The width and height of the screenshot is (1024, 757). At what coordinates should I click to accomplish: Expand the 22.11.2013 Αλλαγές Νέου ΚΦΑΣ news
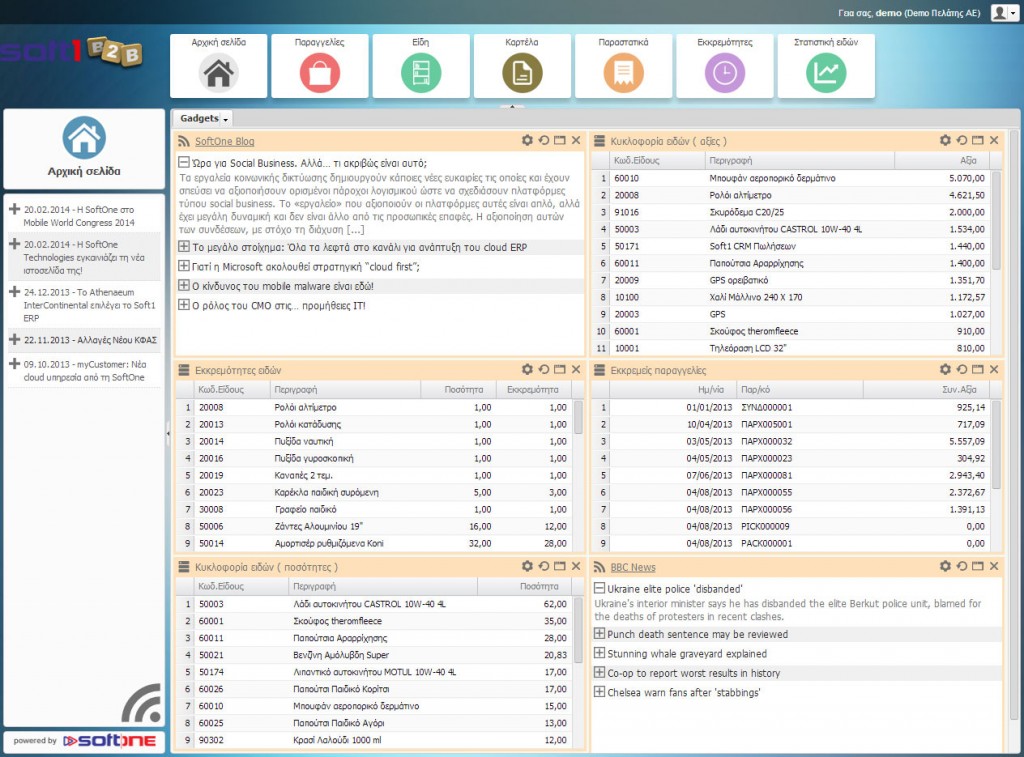pos(14,339)
